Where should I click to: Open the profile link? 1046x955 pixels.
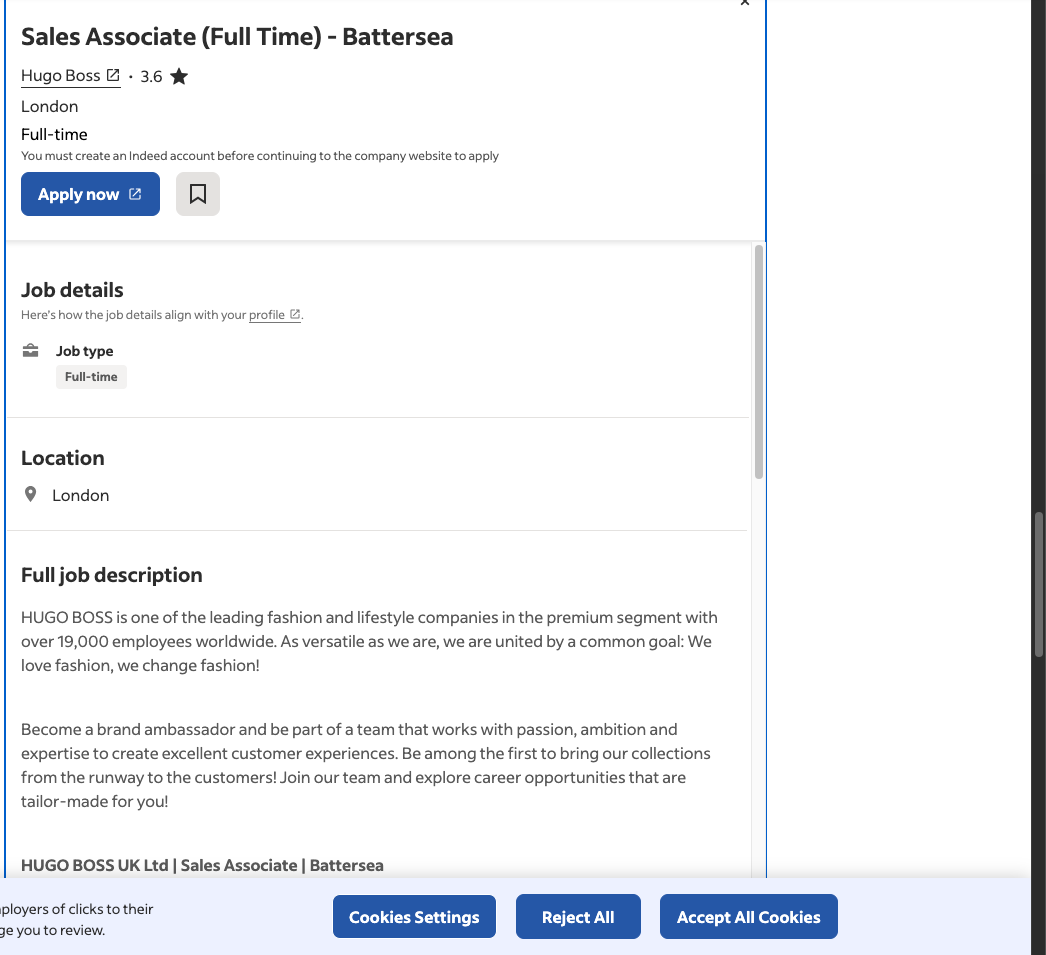(x=274, y=315)
